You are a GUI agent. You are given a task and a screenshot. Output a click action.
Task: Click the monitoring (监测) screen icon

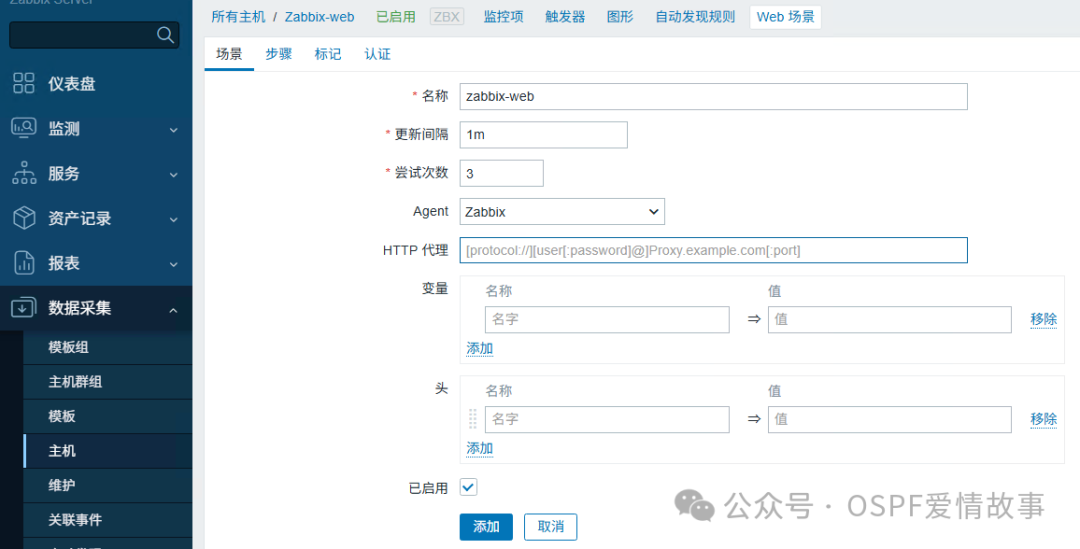24,128
